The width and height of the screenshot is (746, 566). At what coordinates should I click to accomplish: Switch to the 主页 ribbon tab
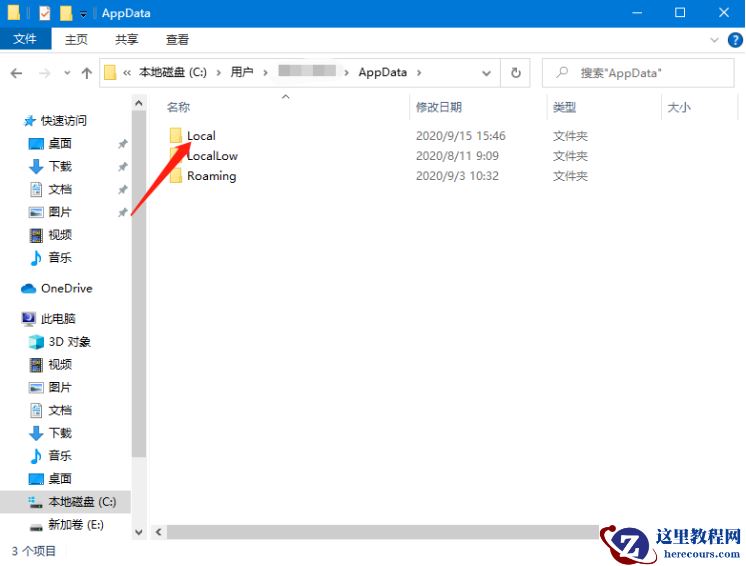76,39
